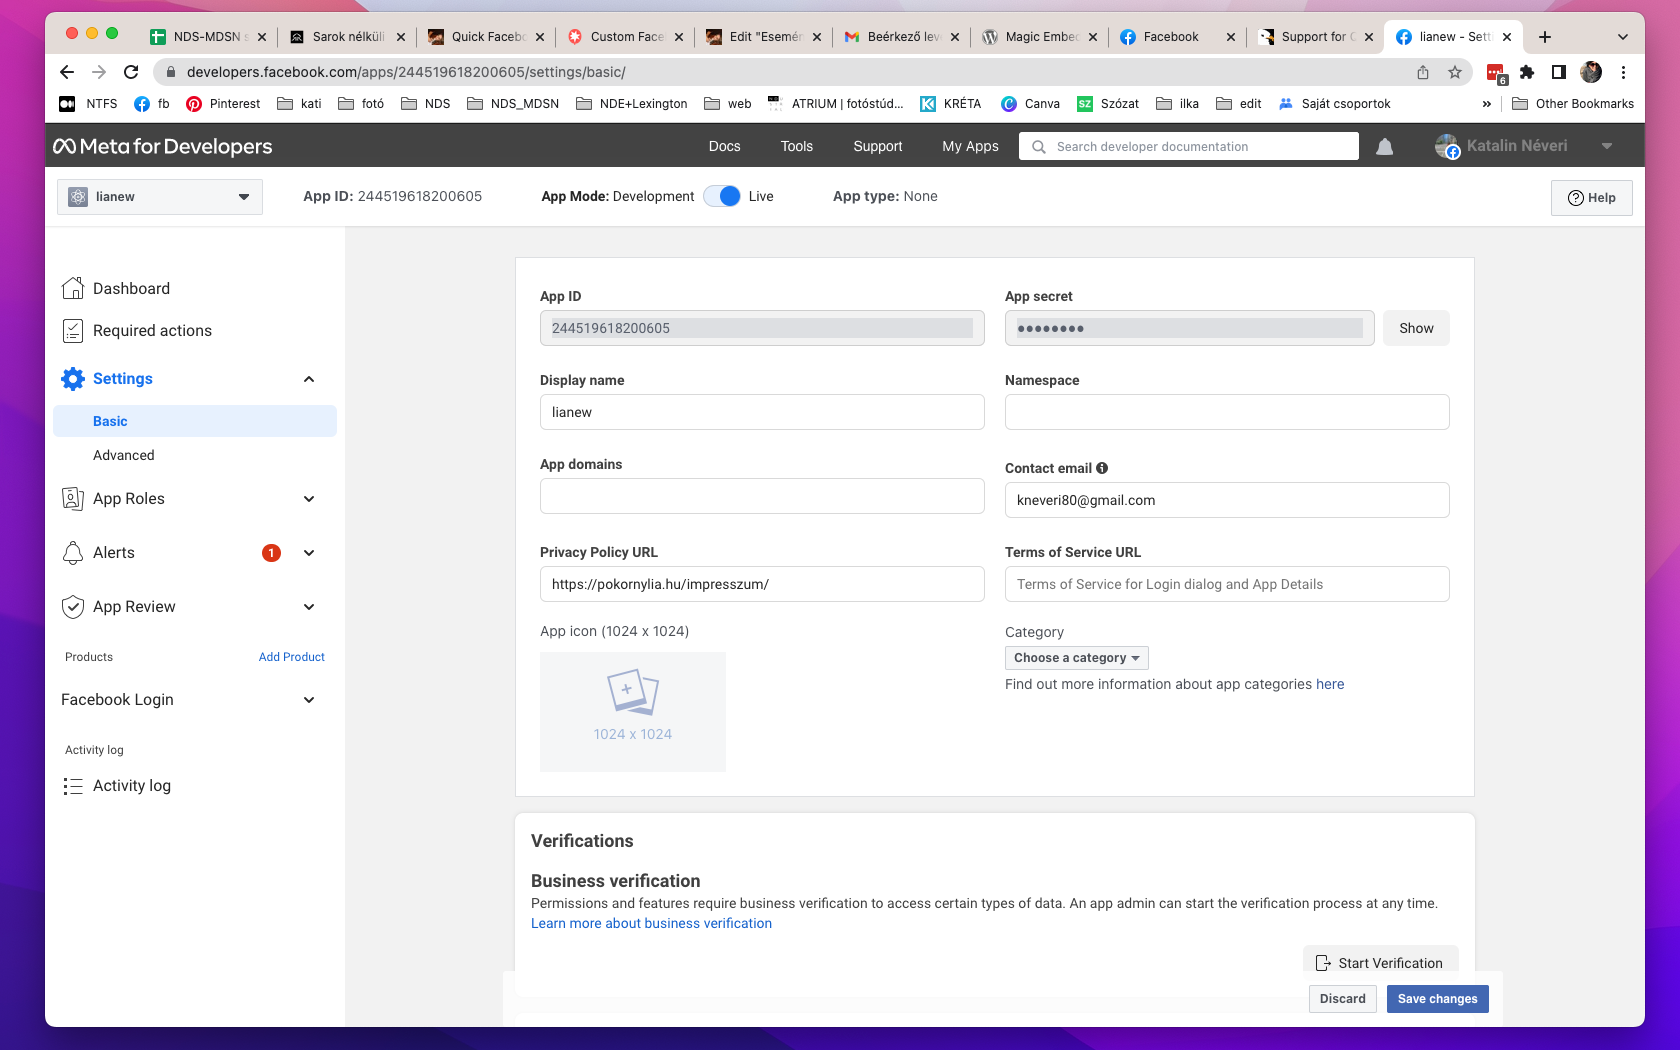Open the Other Bookmarks folder
The width and height of the screenshot is (1680, 1050).
(1573, 104)
